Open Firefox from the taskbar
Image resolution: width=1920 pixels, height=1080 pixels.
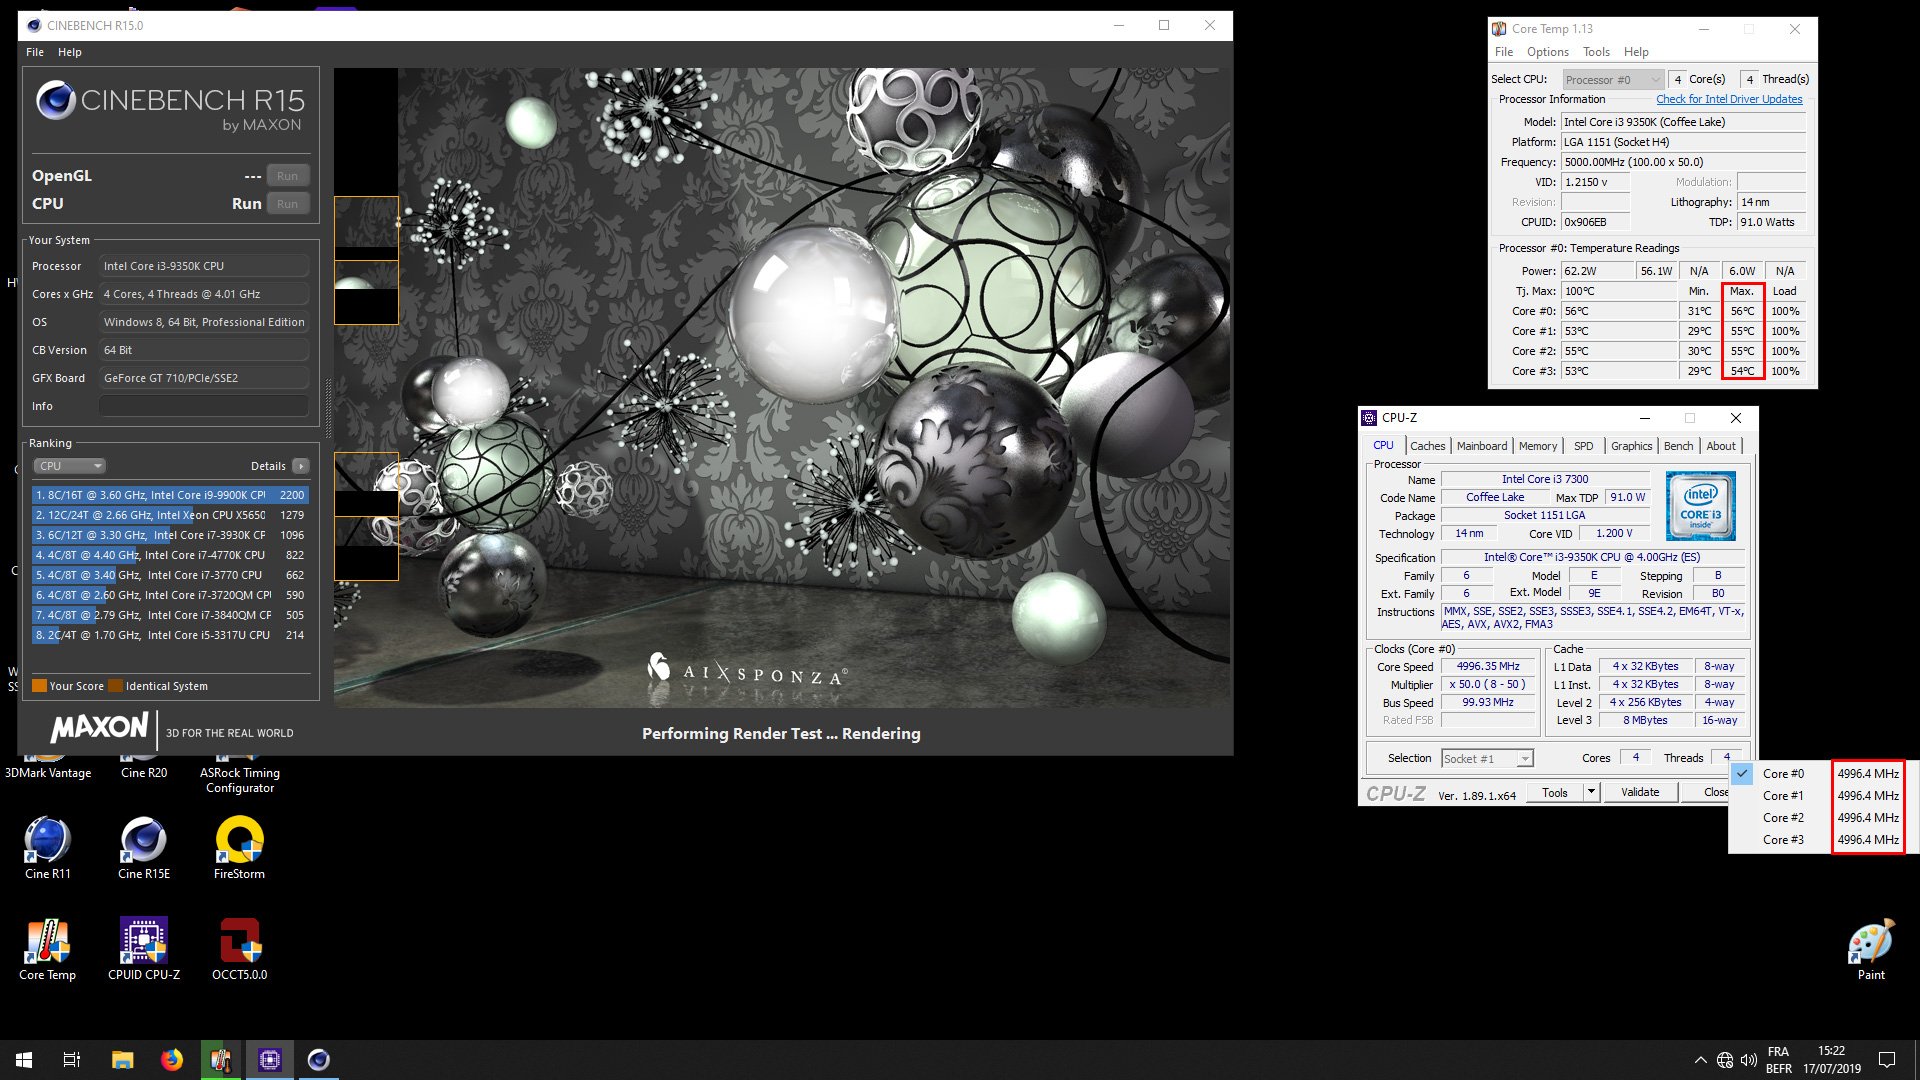pyautogui.click(x=171, y=1060)
